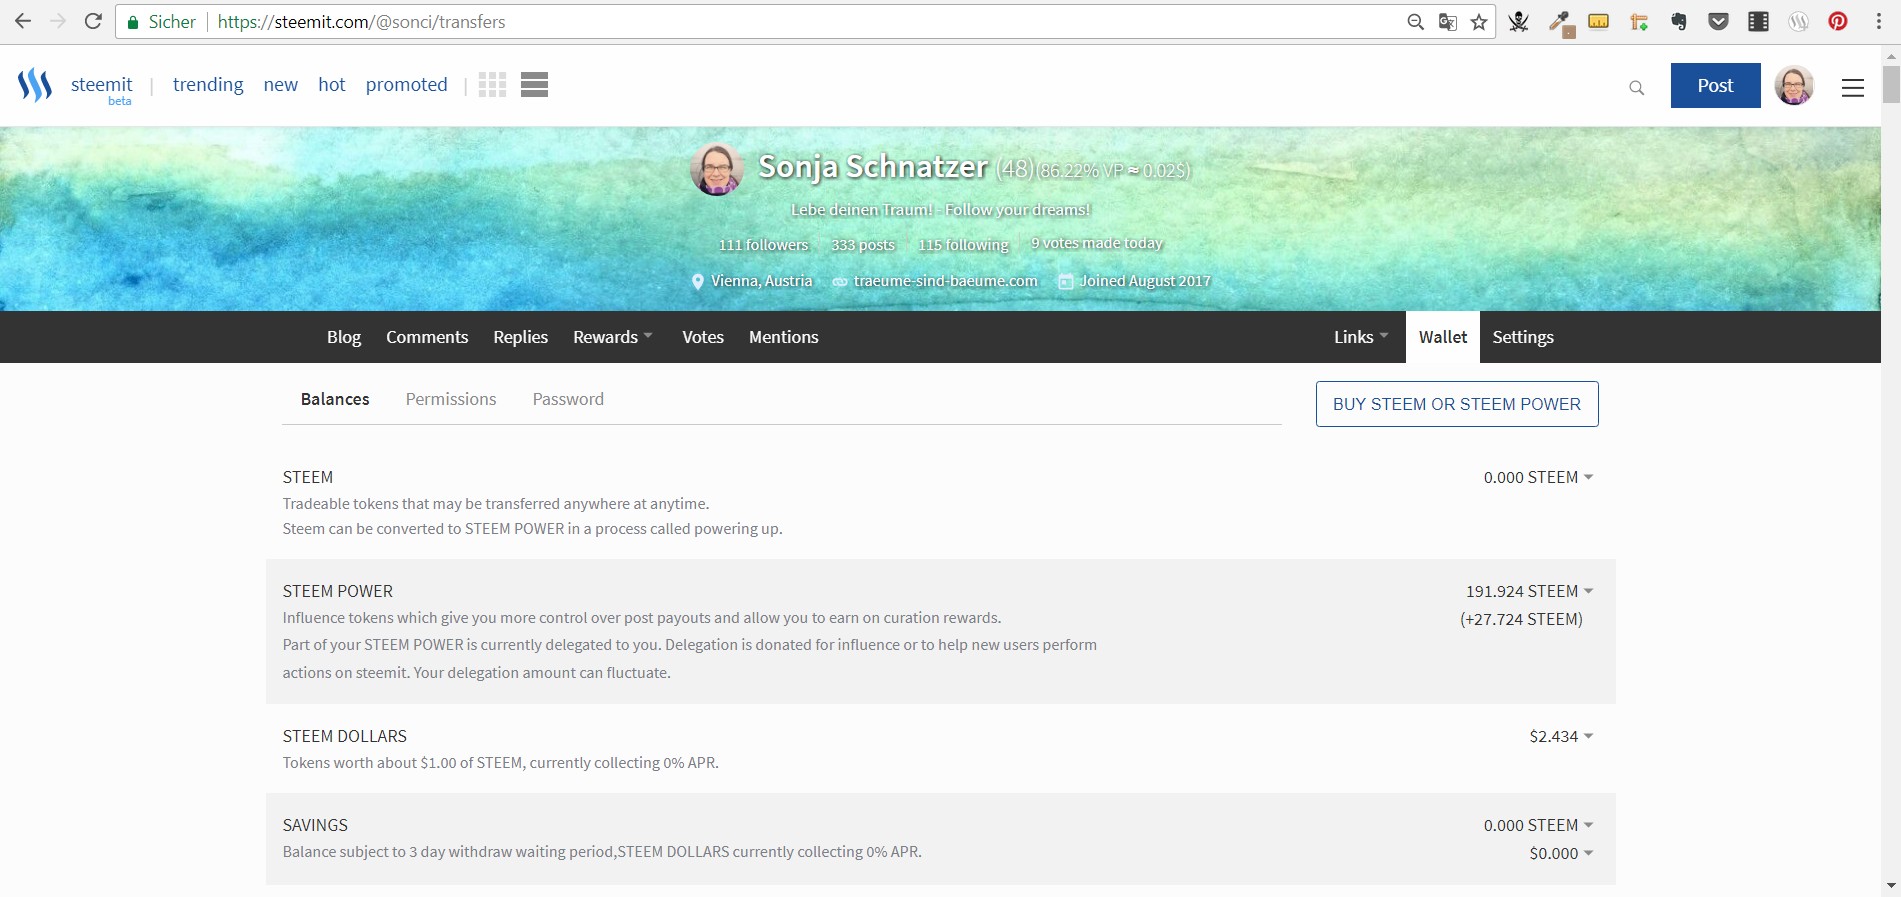1901x897 pixels.
Task: Click Buy Steem or Steem Power
Action: coord(1457,404)
